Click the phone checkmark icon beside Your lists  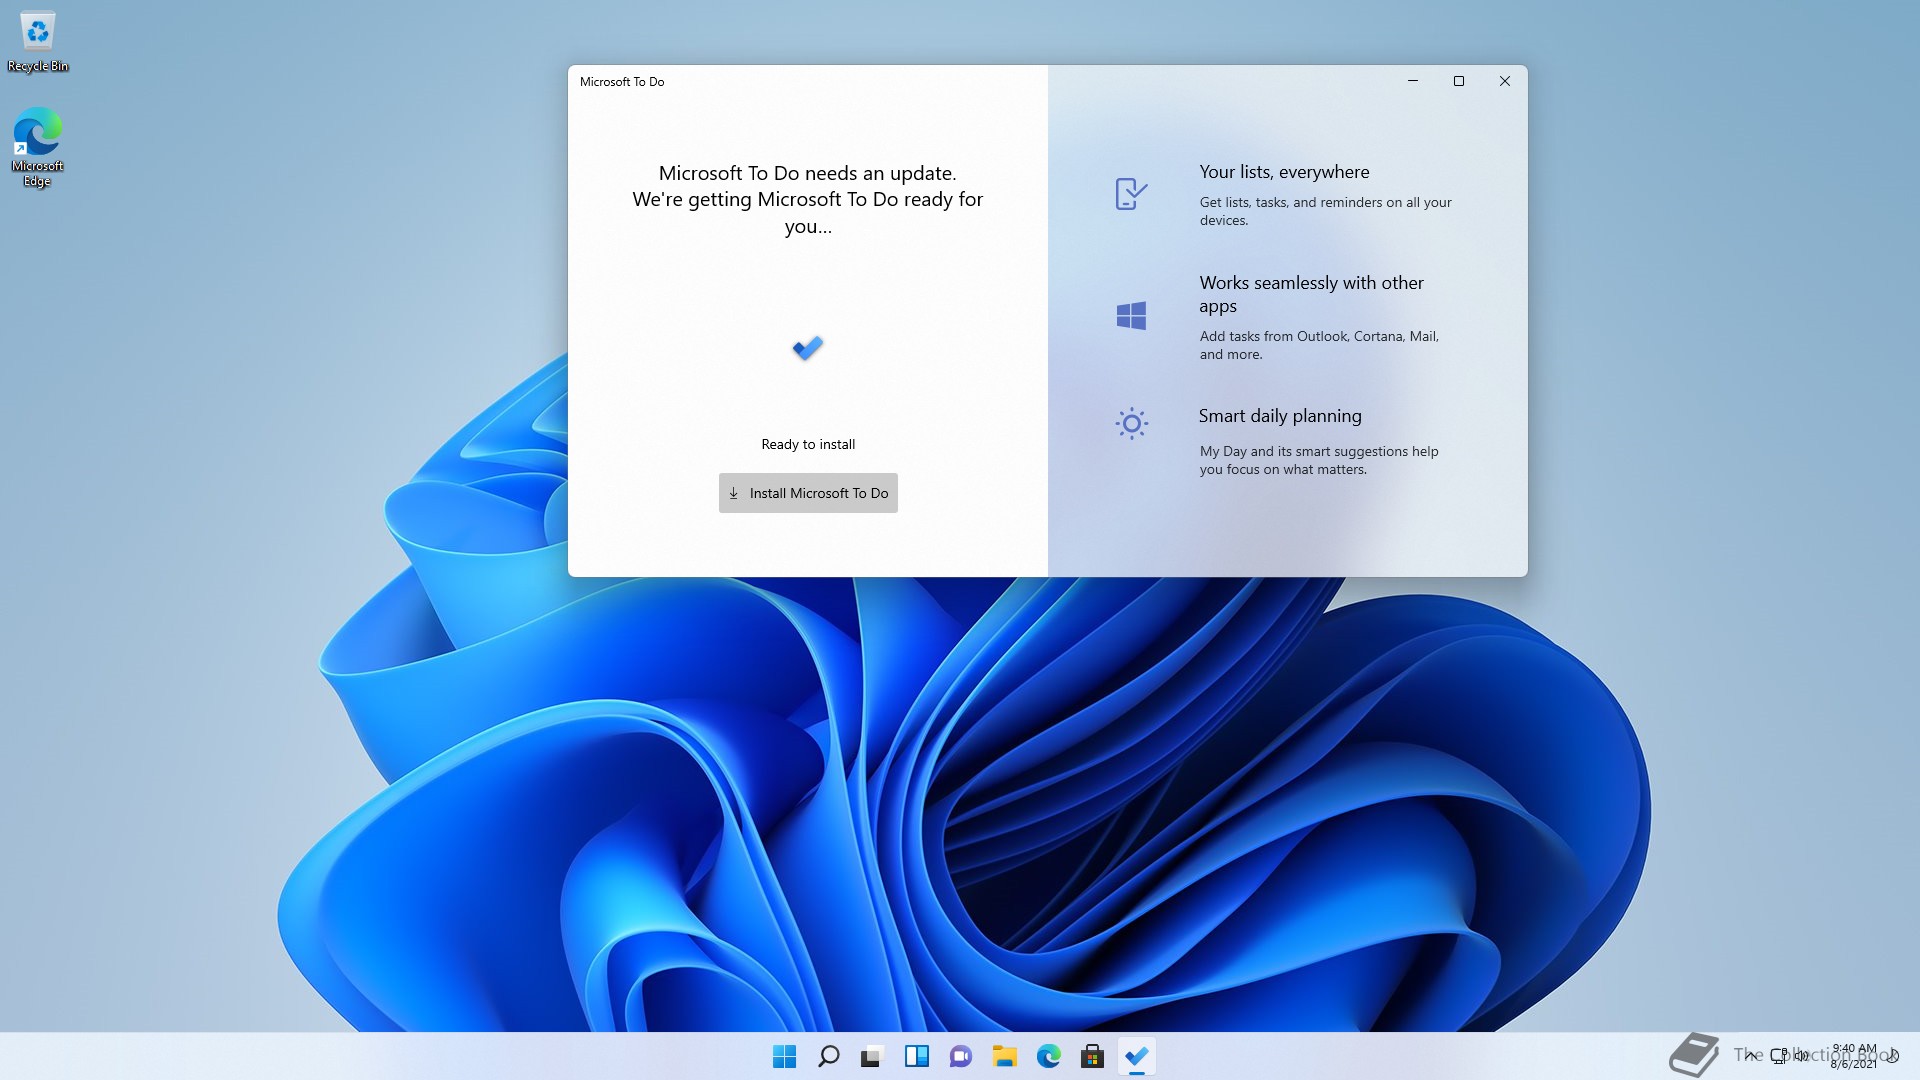(x=1131, y=193)
